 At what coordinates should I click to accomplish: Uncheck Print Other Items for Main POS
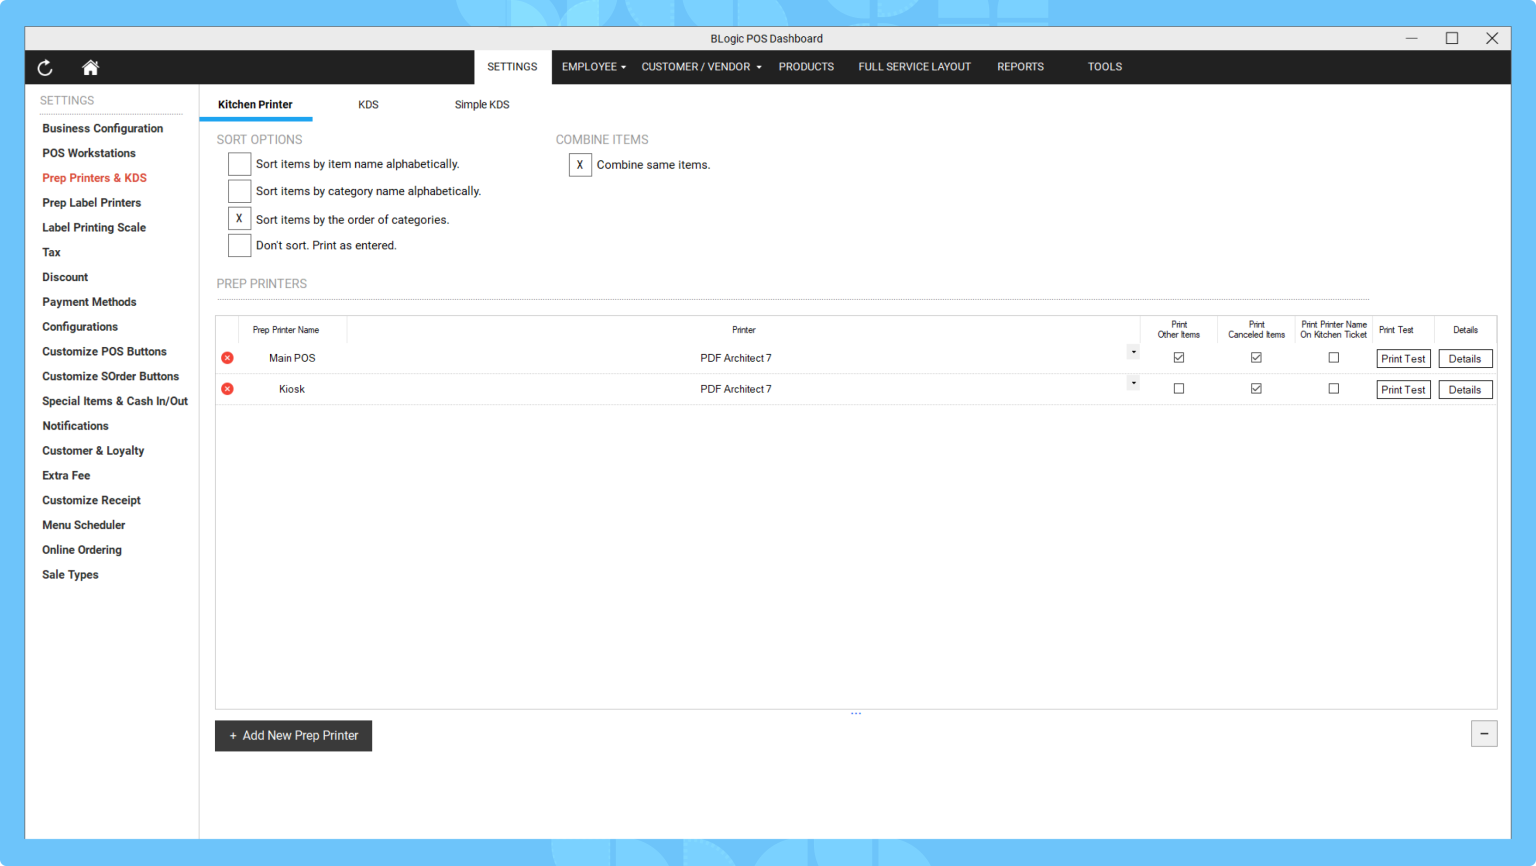pyautogui.click(x=1179, y=358)
